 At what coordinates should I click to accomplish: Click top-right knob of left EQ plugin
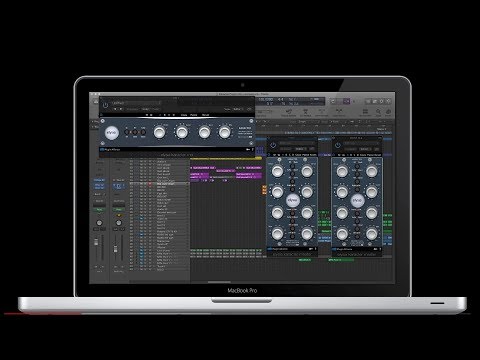coord(307,171)
